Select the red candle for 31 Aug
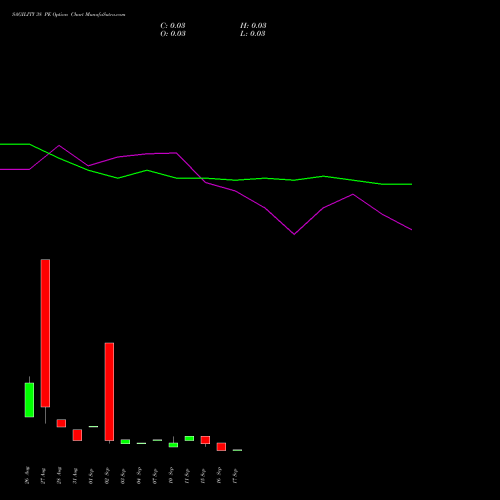Viewport: 500px width, 500px height. click(77, 435)
